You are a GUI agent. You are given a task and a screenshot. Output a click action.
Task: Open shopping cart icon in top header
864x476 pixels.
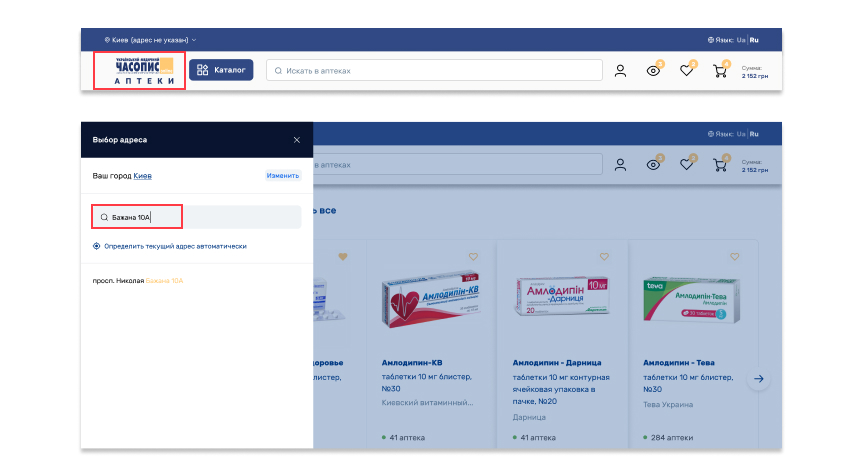coord(719,71)
